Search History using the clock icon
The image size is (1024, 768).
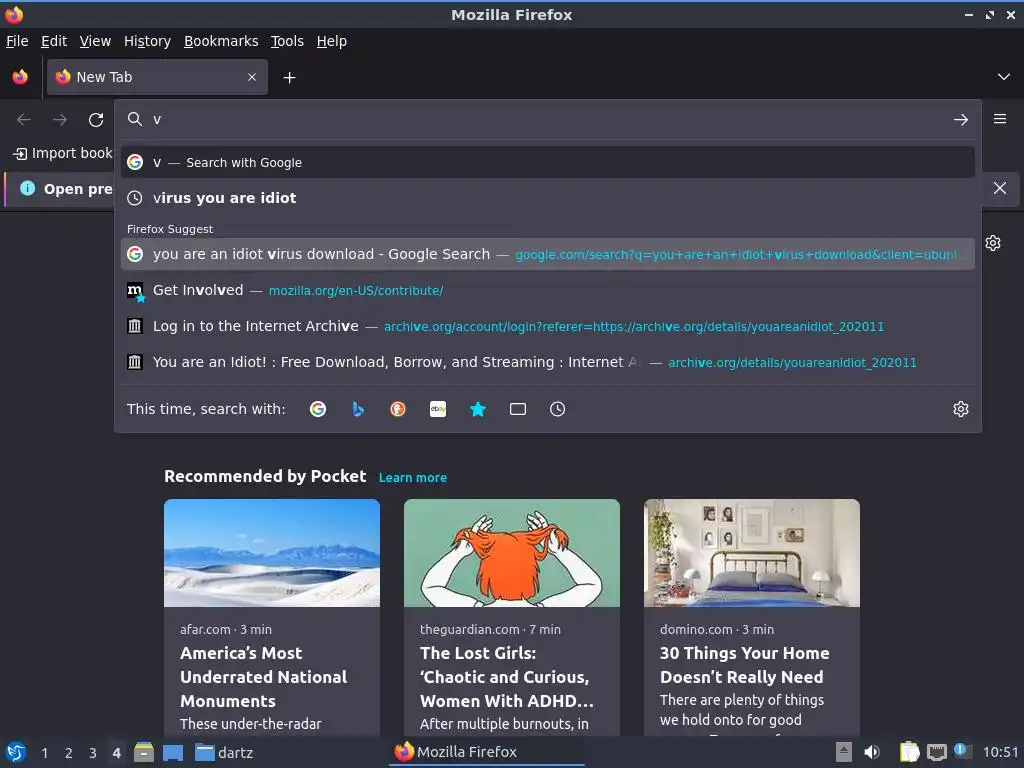pyautogui.click(x=558, y=409)
